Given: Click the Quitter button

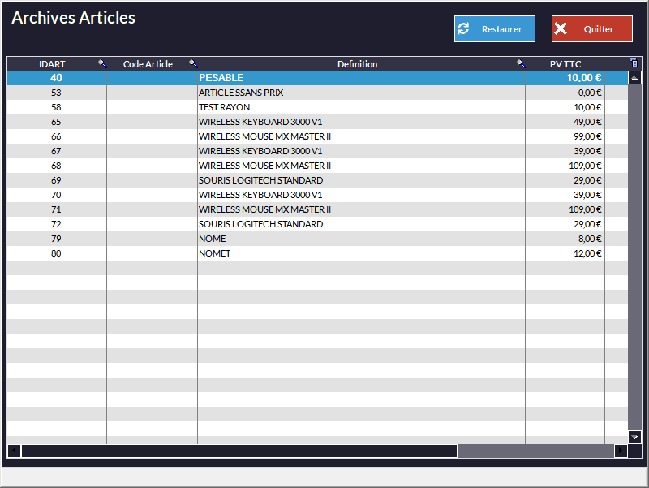Looking at the screenshot, I should click(592, 29).
